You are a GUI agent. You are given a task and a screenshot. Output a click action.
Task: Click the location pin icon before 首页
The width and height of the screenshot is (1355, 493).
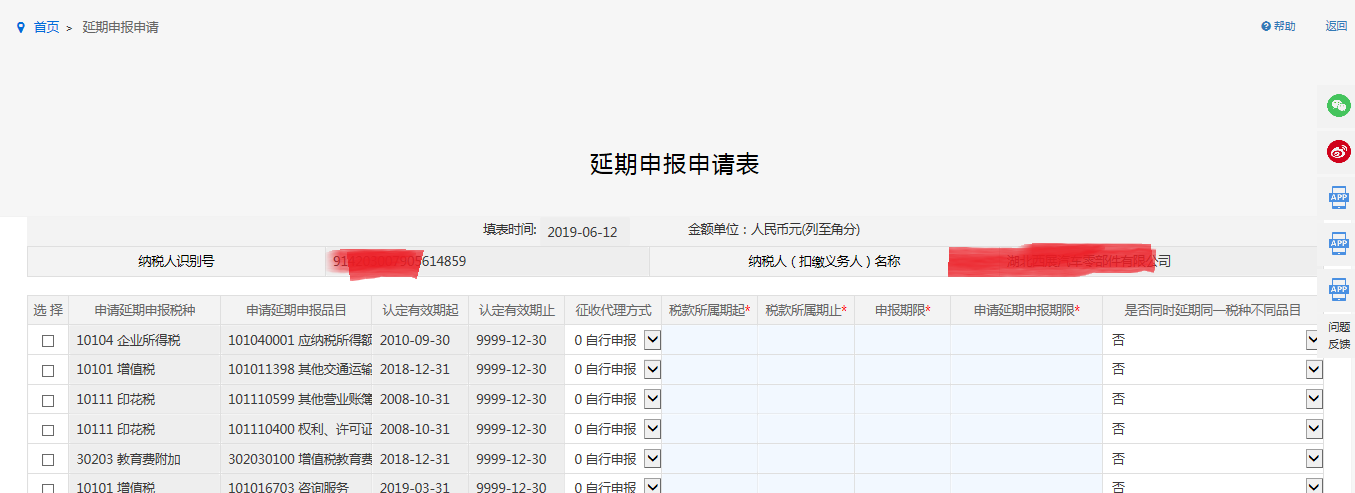21,27
